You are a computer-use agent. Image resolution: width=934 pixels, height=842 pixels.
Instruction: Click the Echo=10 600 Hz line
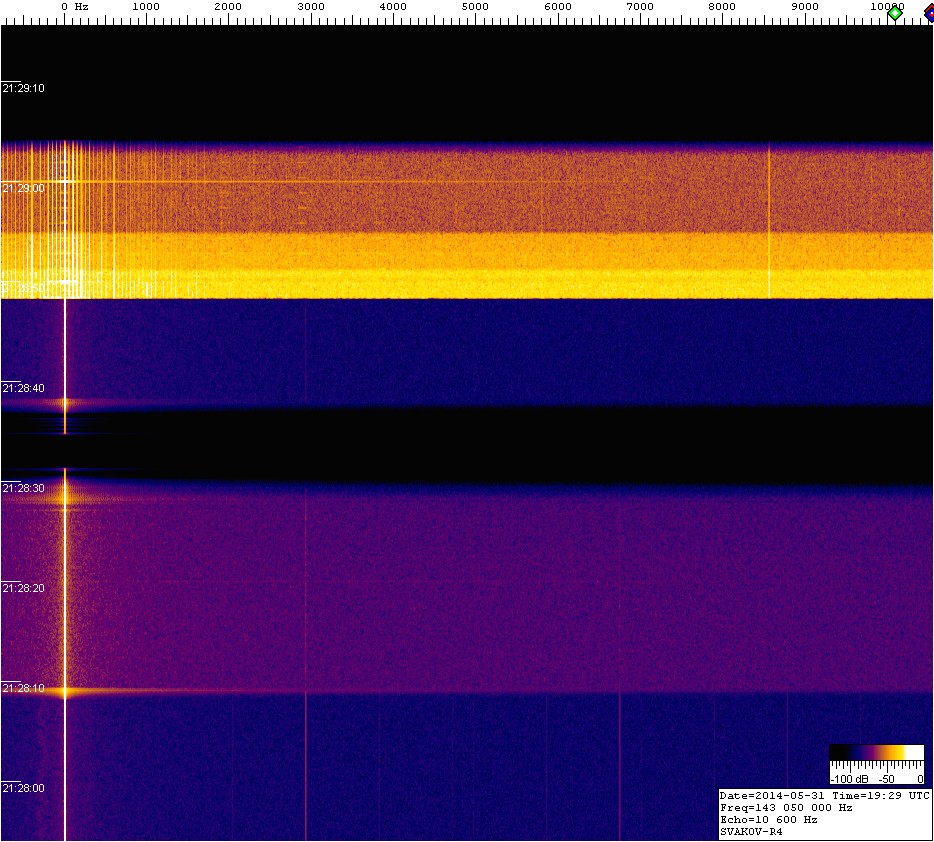point(768,819)
